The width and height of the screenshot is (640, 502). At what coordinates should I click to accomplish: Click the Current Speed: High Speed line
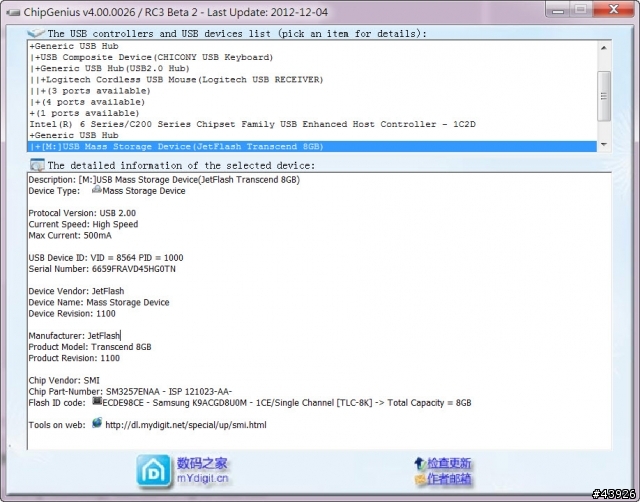click(83, 224)
